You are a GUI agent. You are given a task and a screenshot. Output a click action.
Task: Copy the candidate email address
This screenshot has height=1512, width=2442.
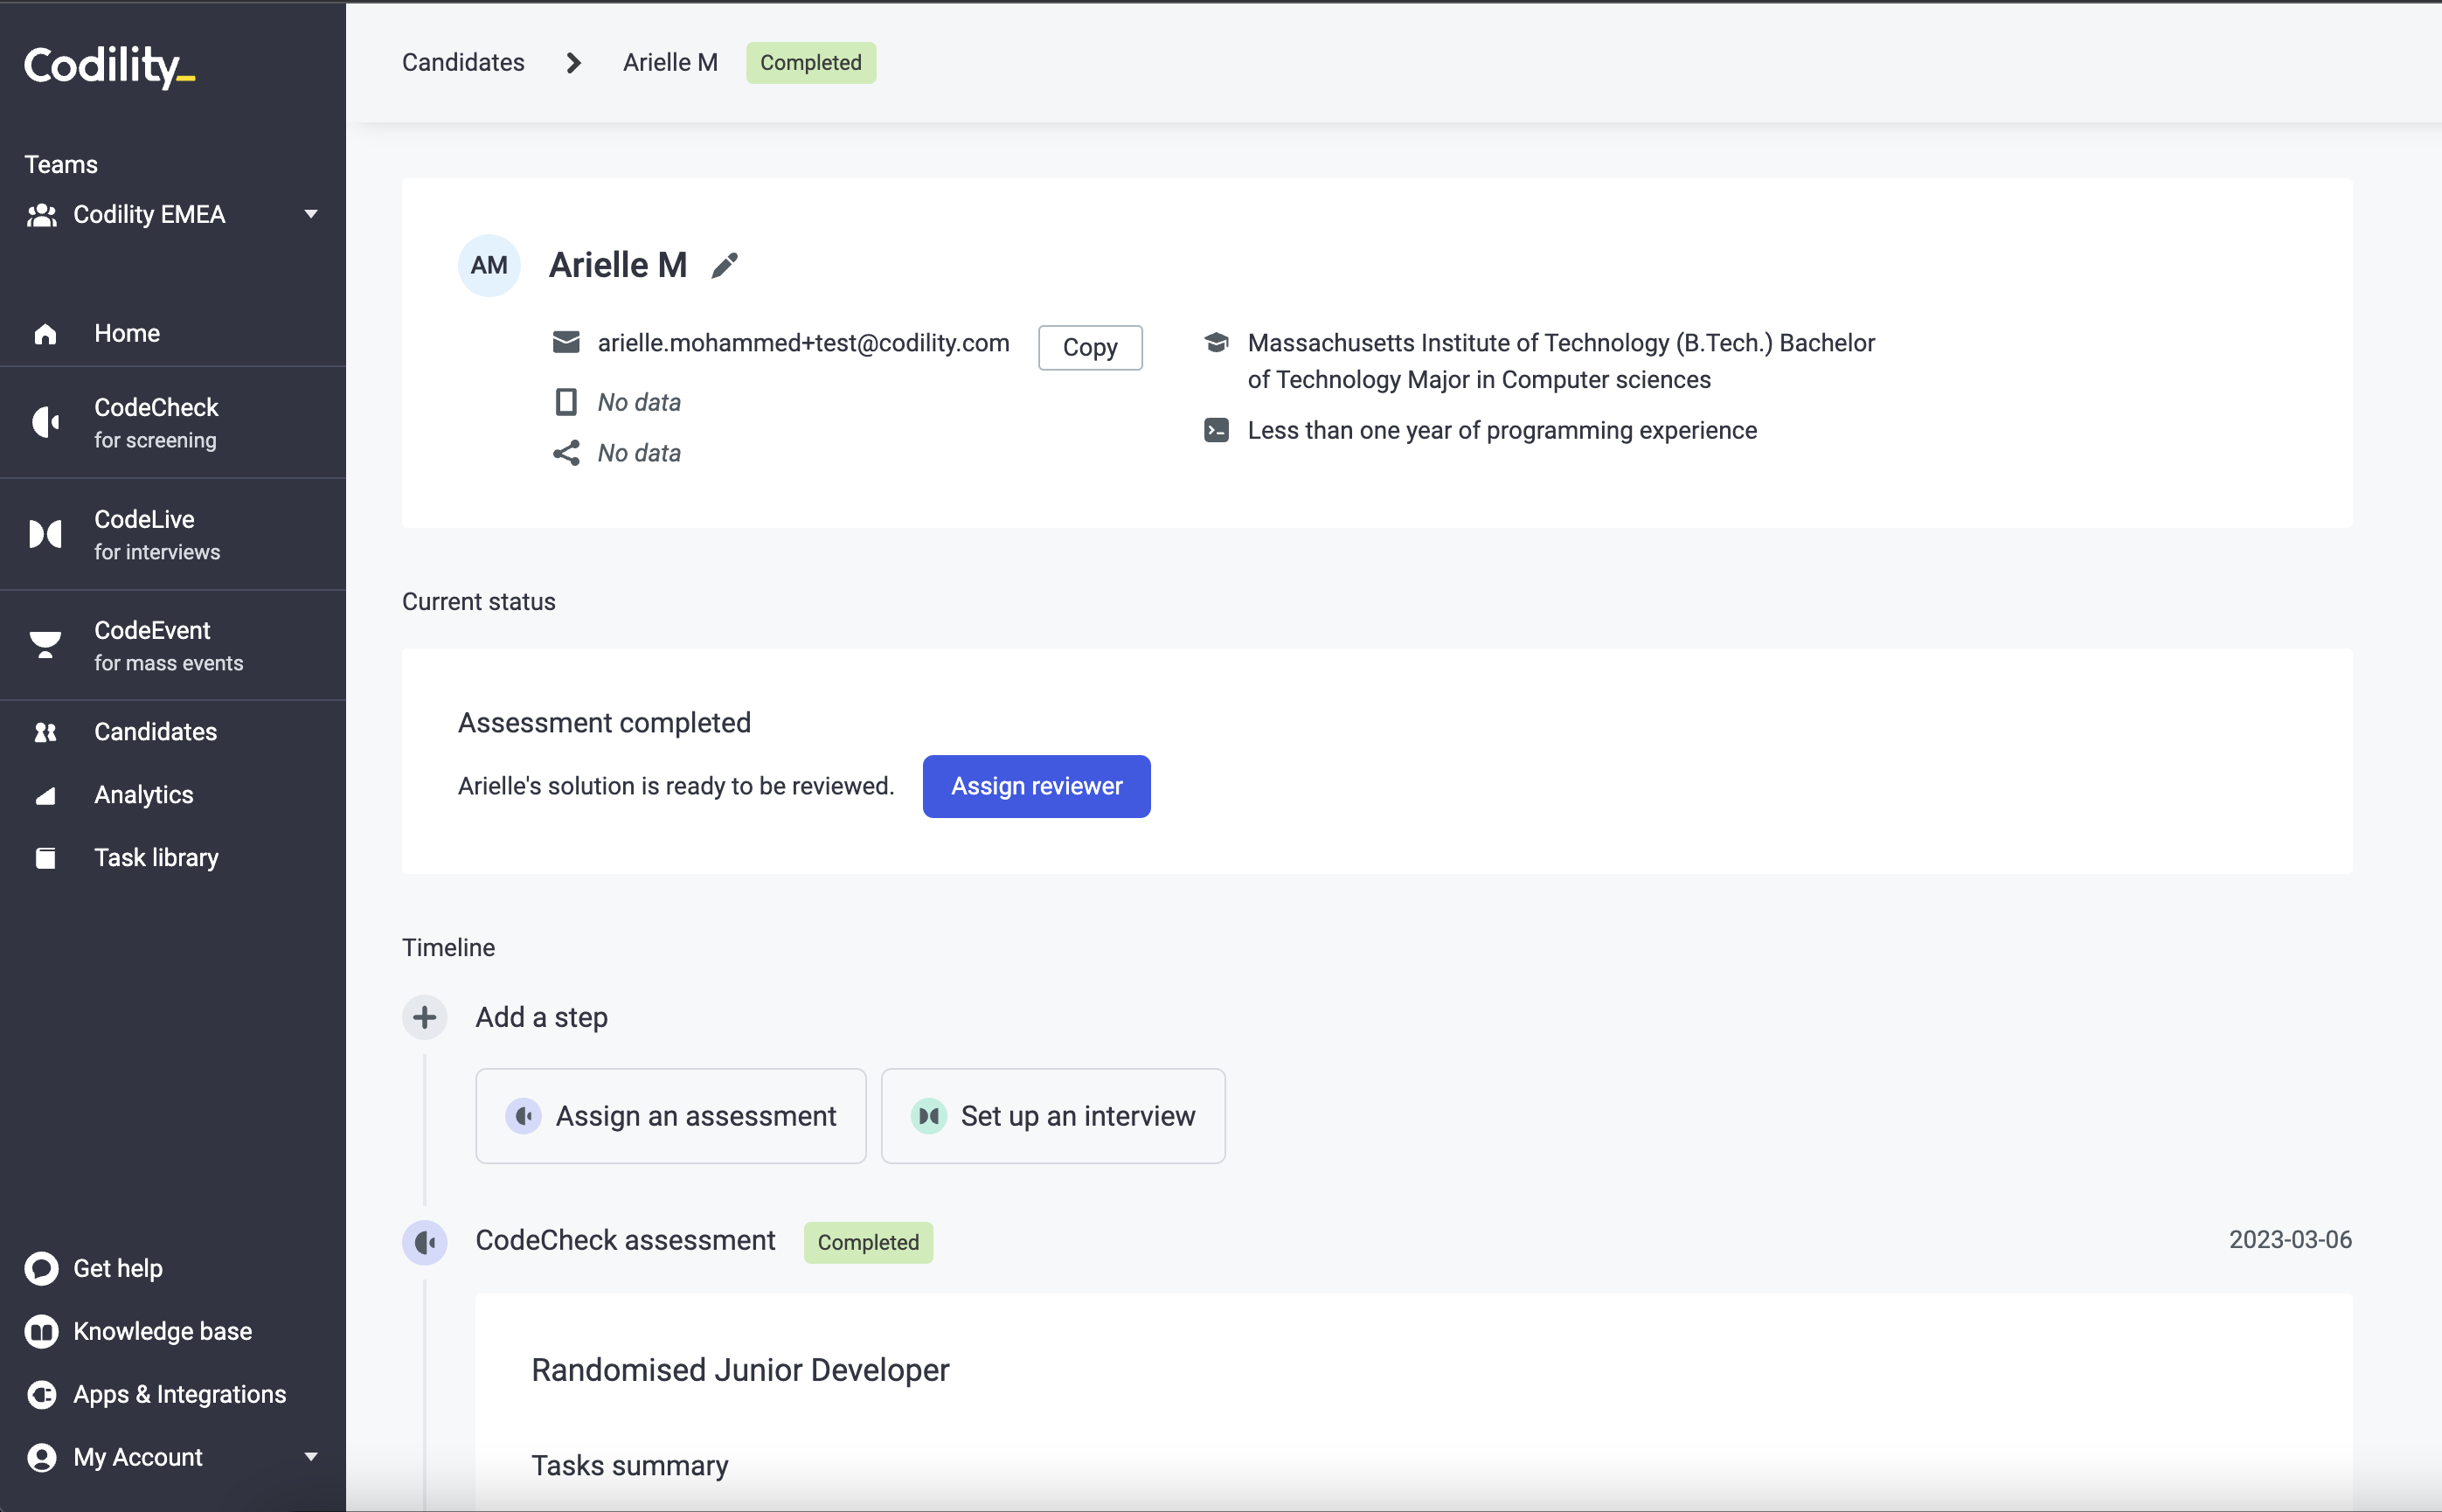coord(1090,348)
